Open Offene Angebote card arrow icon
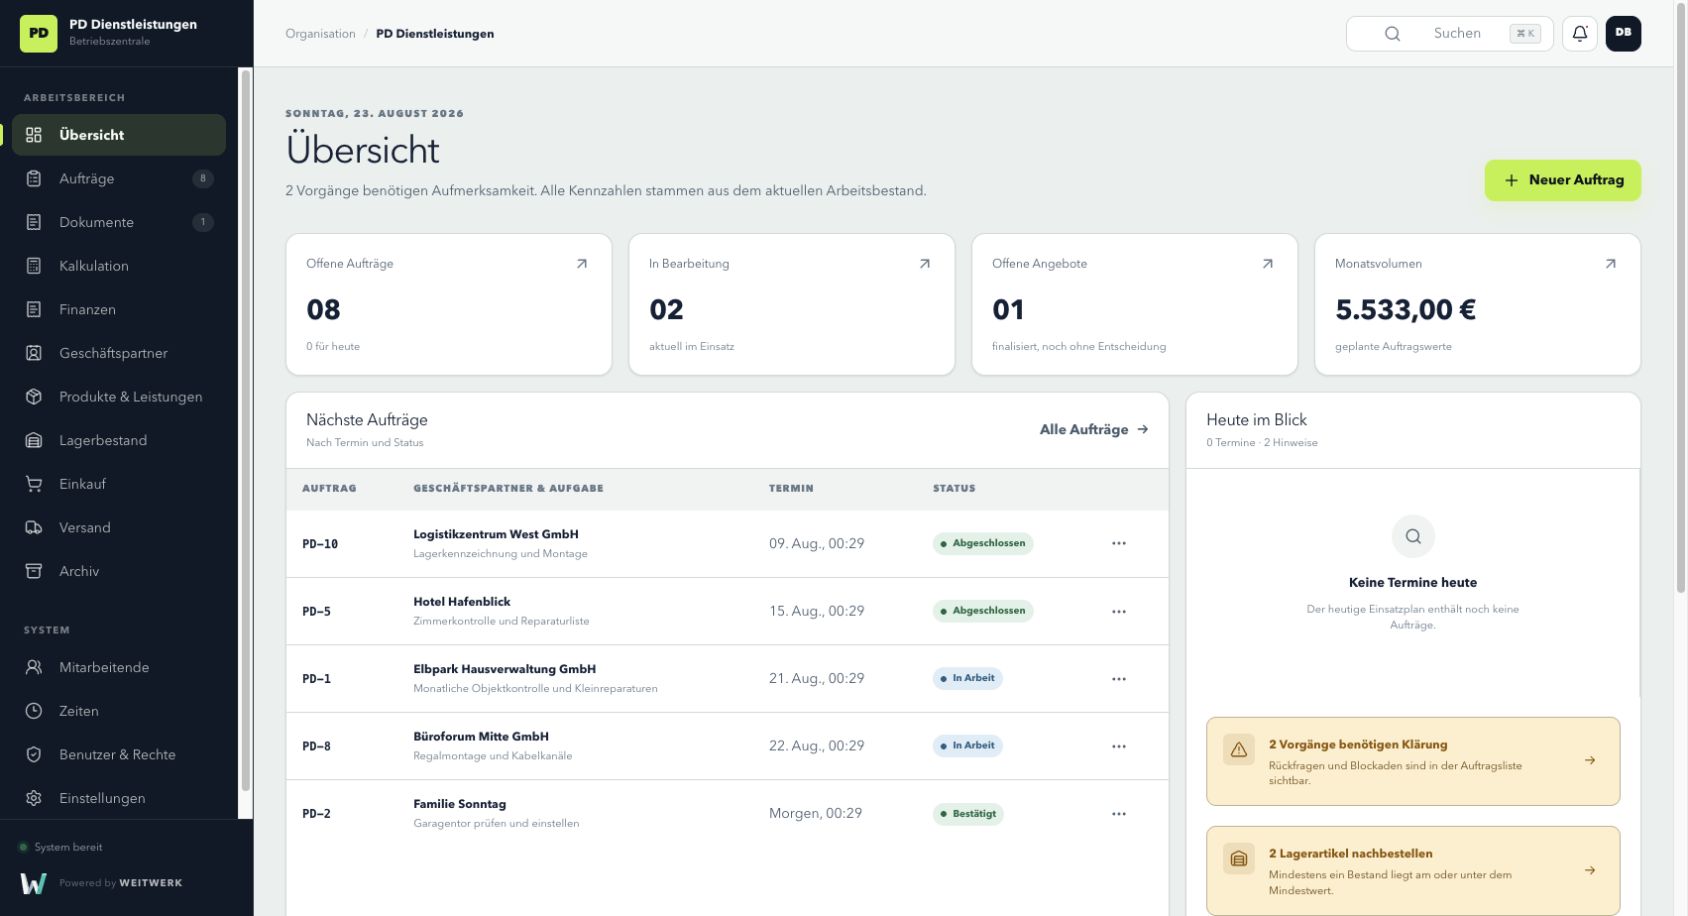Image resolution: width=1688 pixels, height=916 pixels. click(1268, 264)
